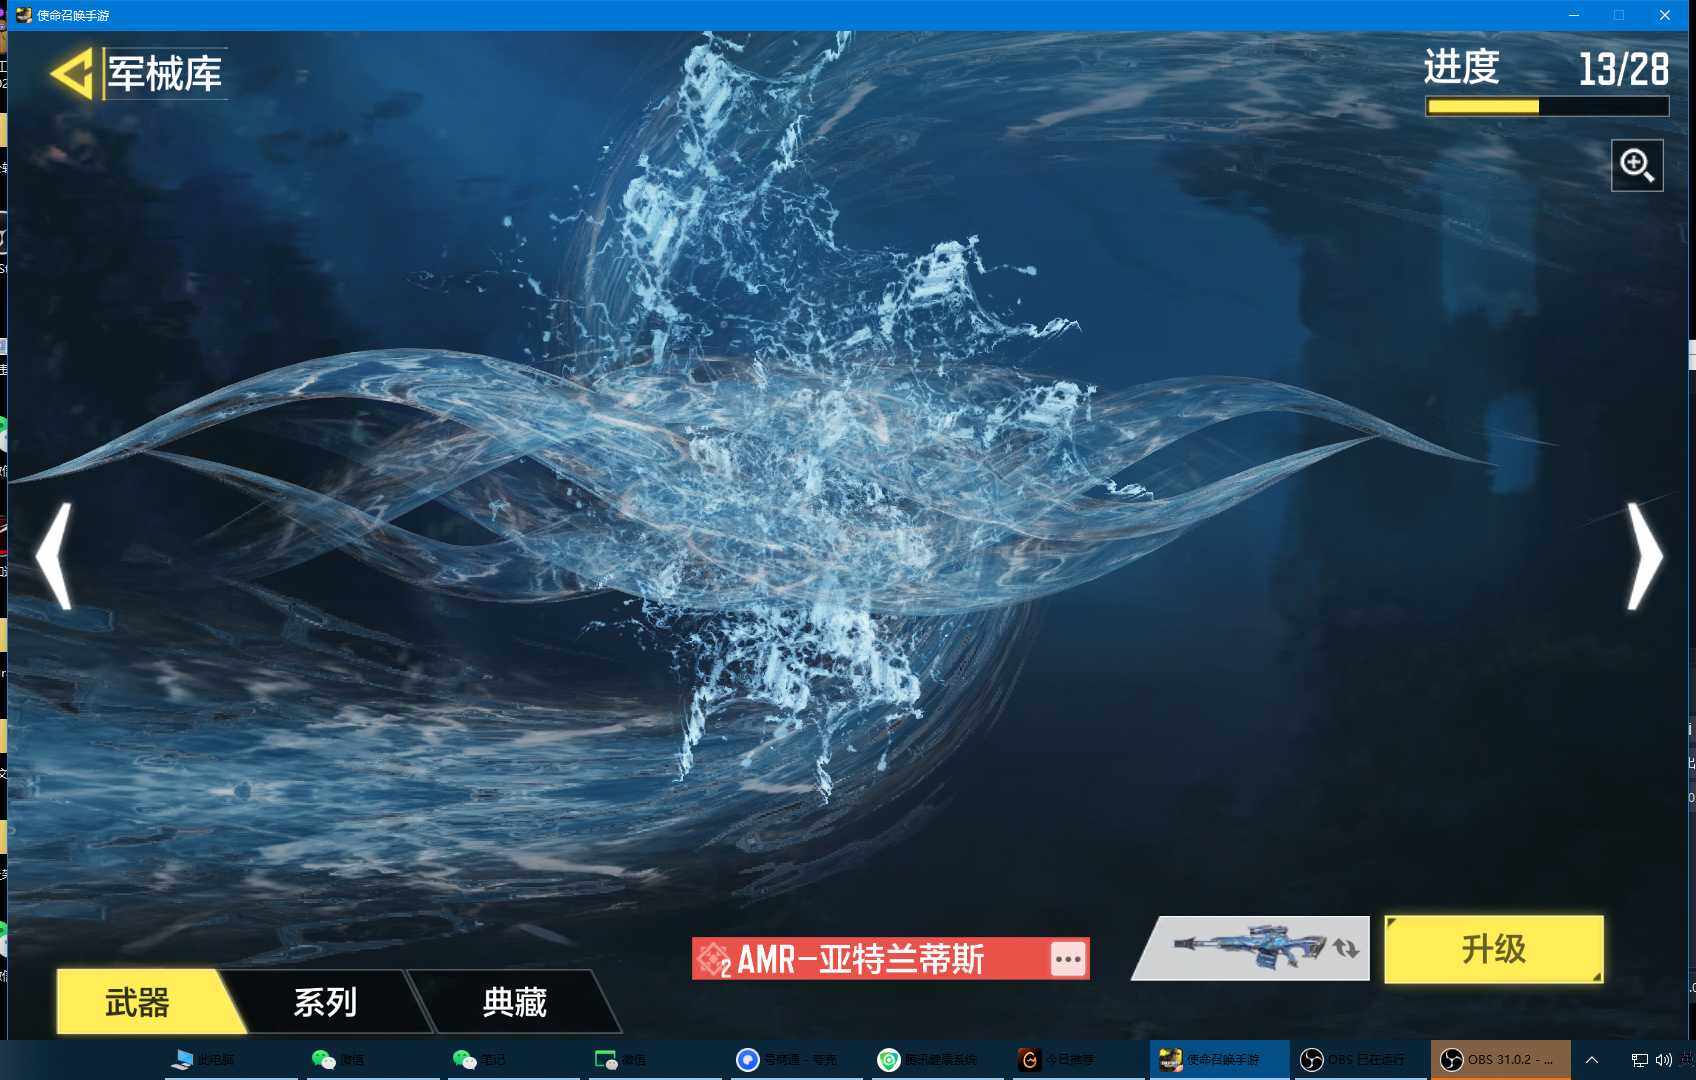Open the green circle app in taskbar
The image size is (1696, 1080).
(888, 1060)
